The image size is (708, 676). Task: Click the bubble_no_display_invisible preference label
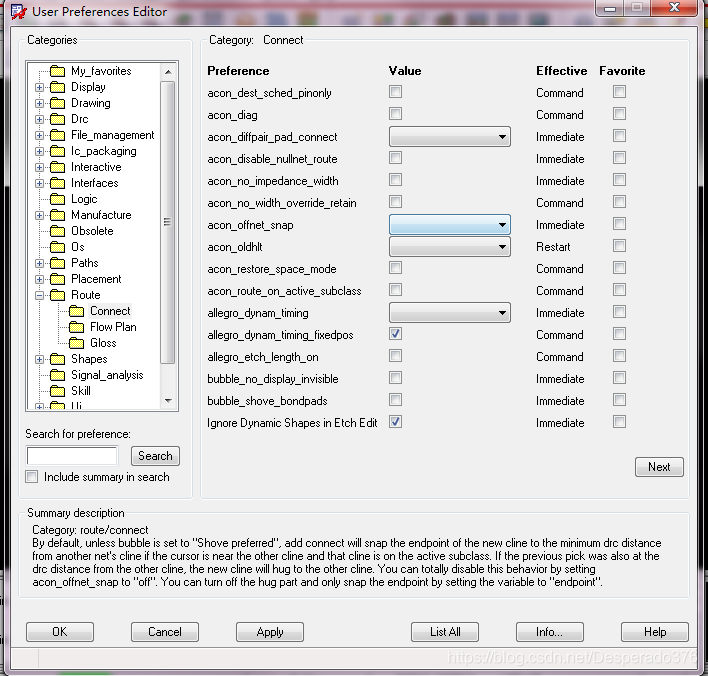(x=273, y=379)
